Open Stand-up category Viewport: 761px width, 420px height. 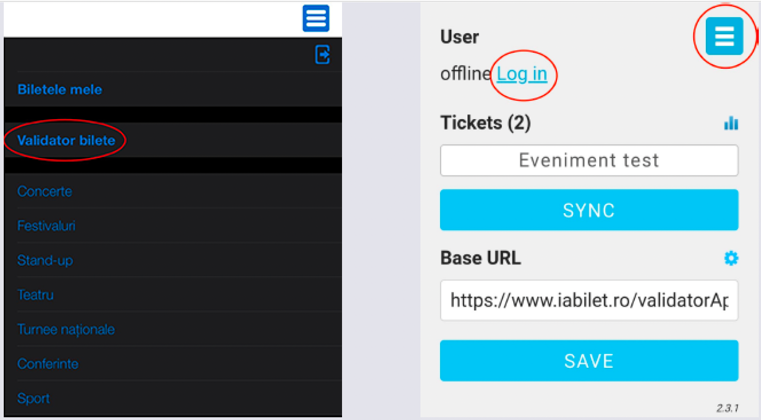45,260
